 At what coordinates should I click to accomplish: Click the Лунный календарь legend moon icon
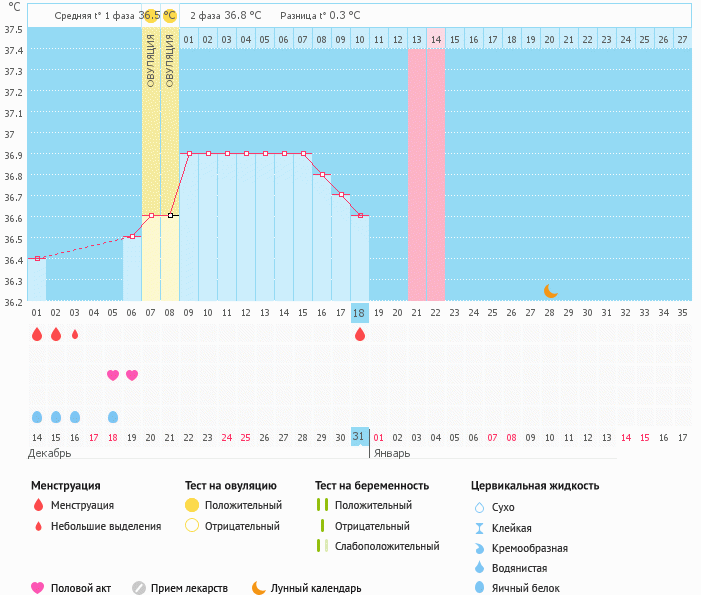click(259, 588)
